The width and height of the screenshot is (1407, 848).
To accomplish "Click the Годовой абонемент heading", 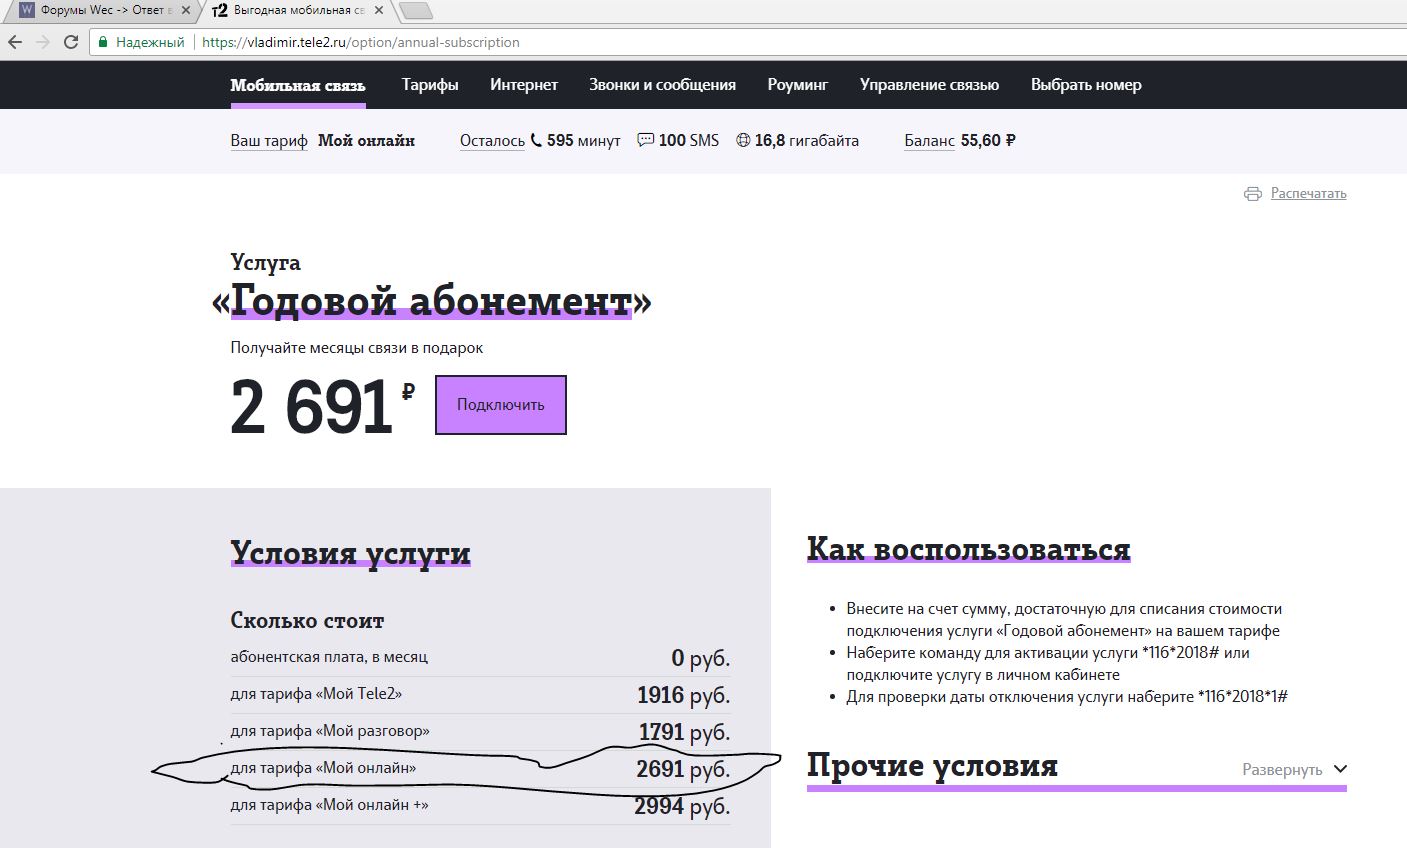I will coord(431,301).
